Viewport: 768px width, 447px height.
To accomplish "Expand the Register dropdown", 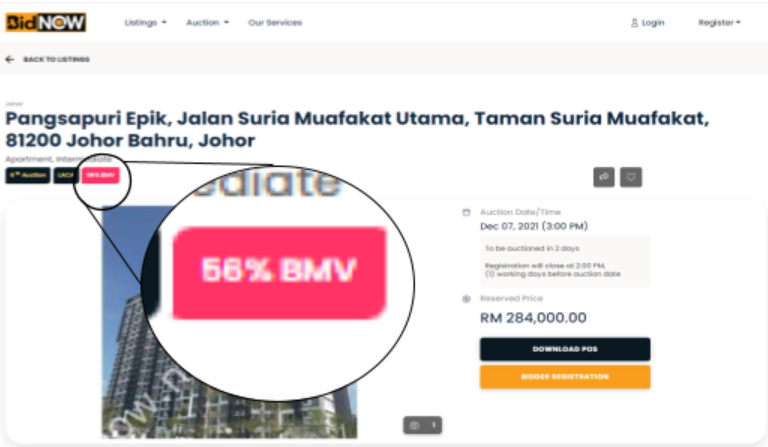I will 719,23.
